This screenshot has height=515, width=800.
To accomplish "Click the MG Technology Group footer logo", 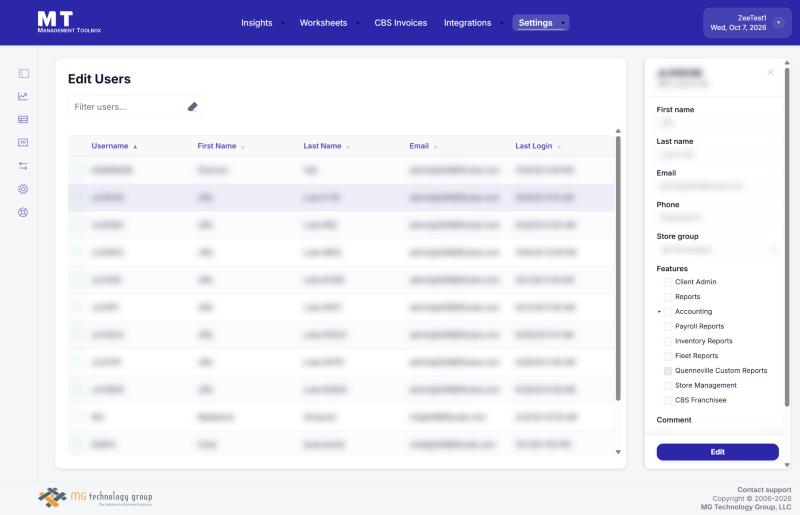I will coord(95,497).
